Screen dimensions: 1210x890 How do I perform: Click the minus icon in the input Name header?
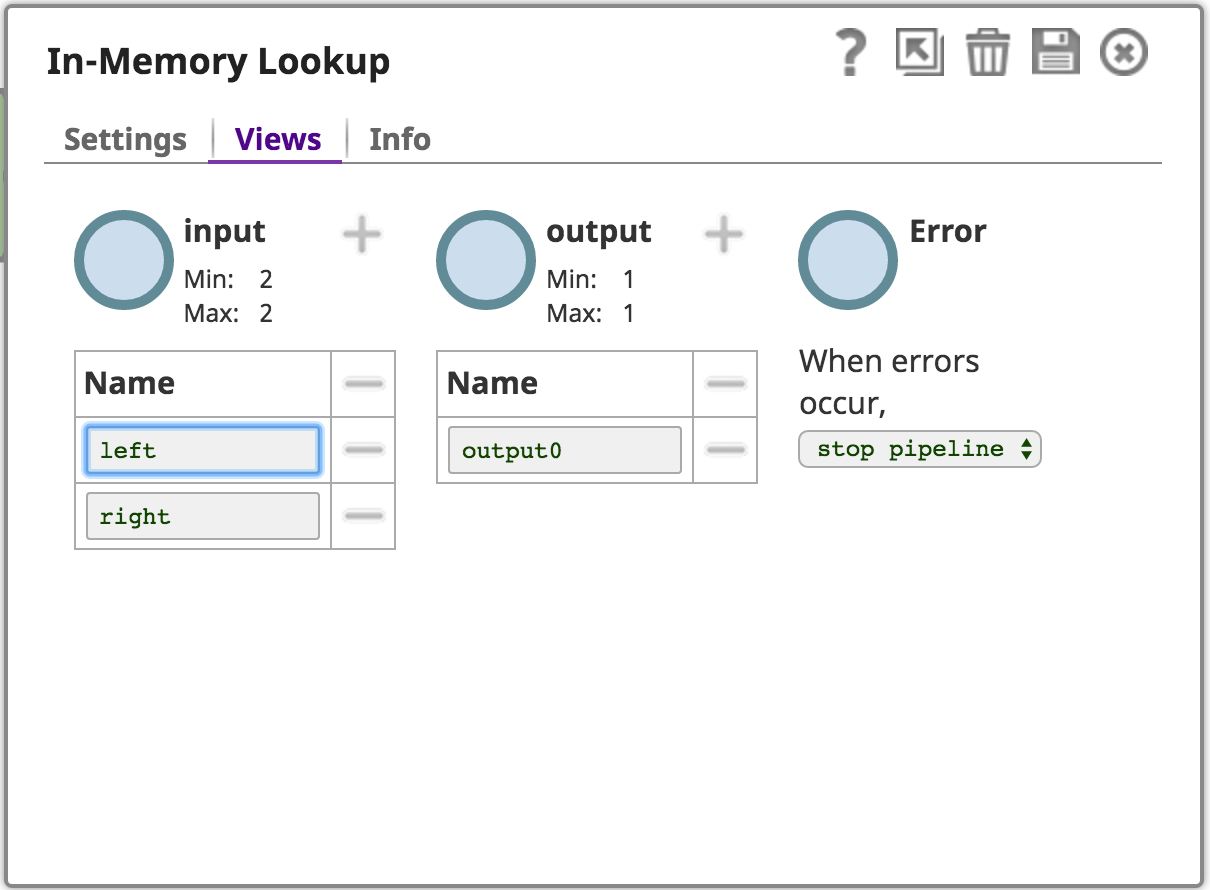(363, 384)
